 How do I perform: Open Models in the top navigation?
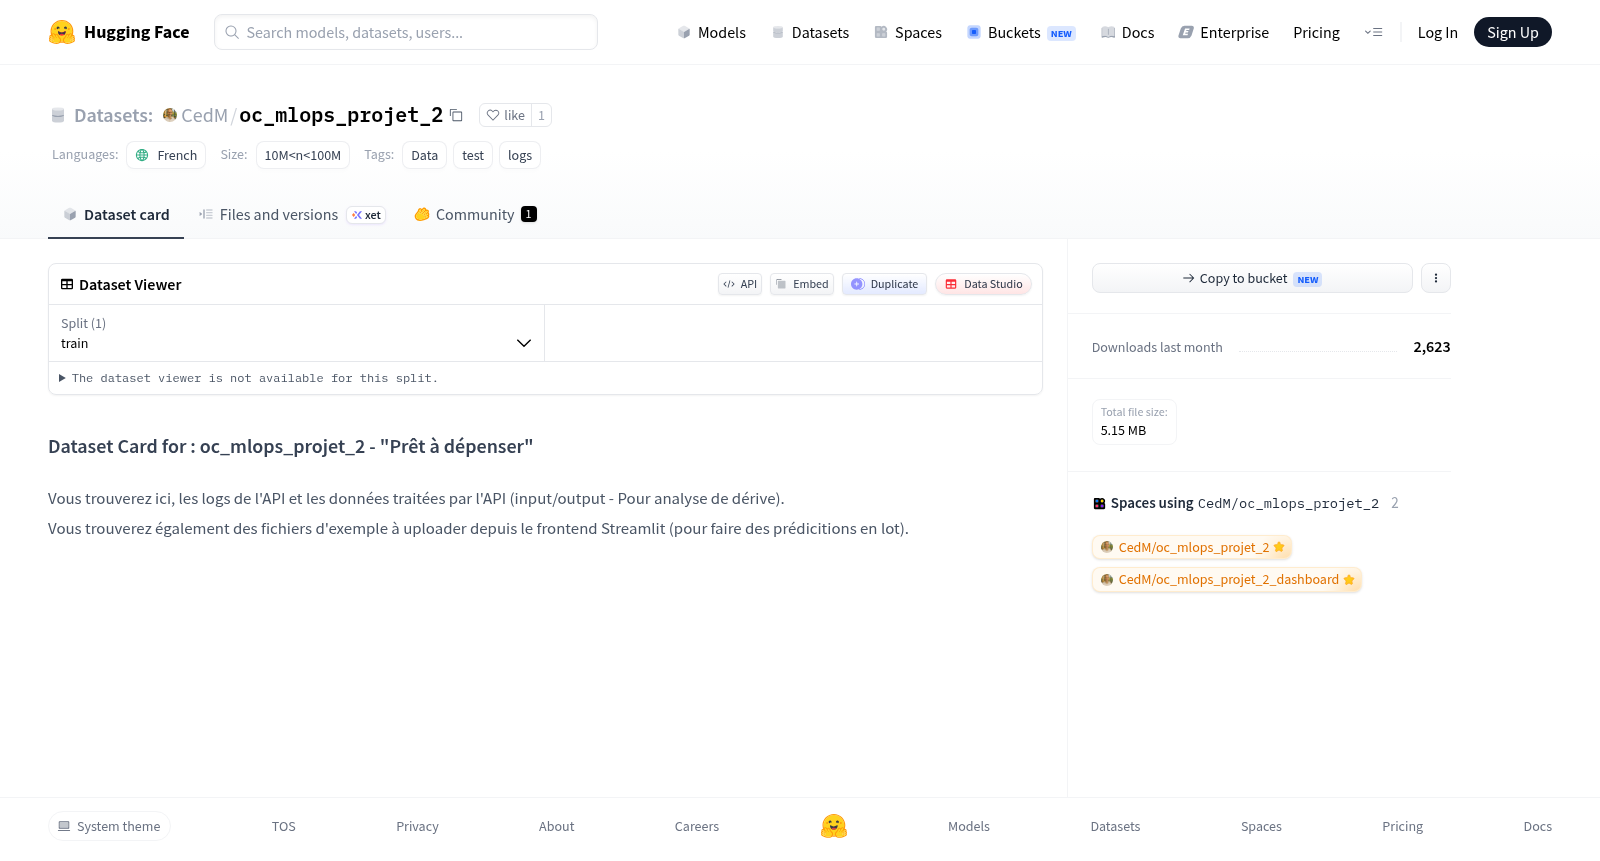(711, 32)
